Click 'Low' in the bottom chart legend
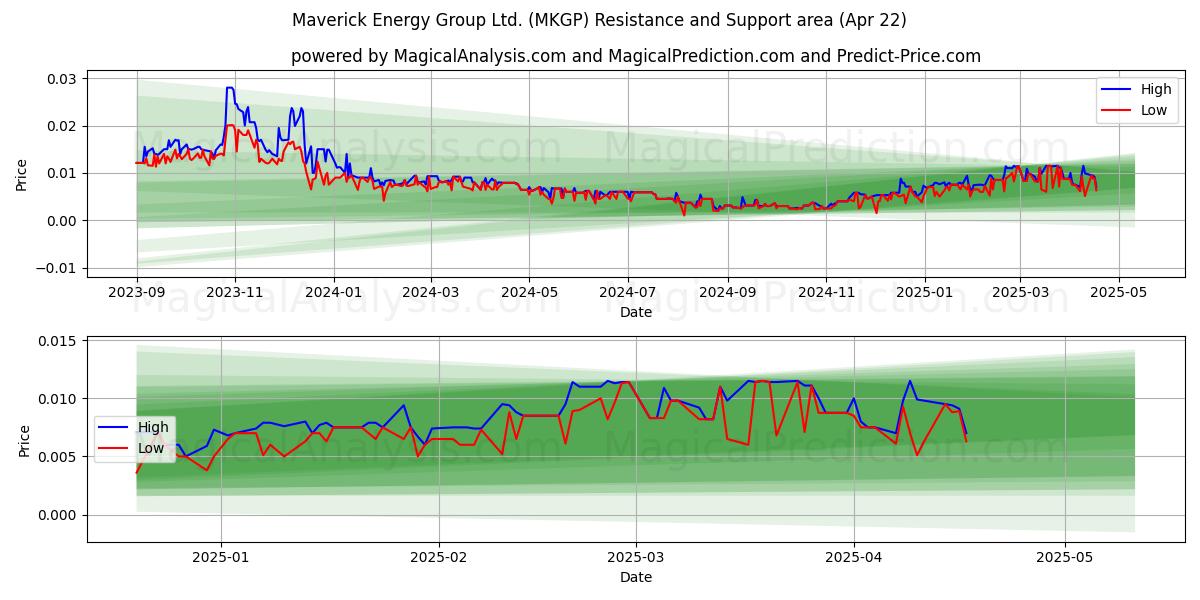The height and width of the screenshot is (600, 1200). pos(151,448)
